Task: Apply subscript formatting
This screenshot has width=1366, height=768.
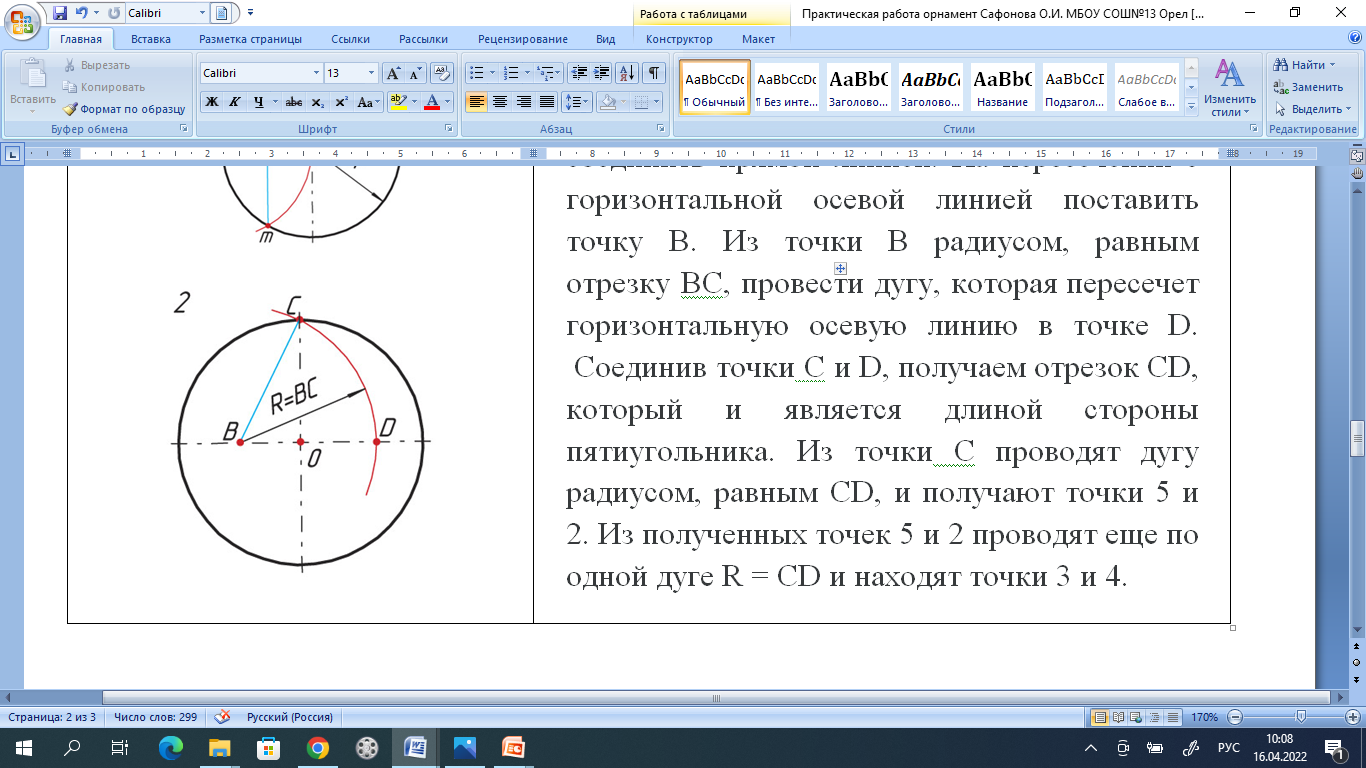Action: coord(318,102)
